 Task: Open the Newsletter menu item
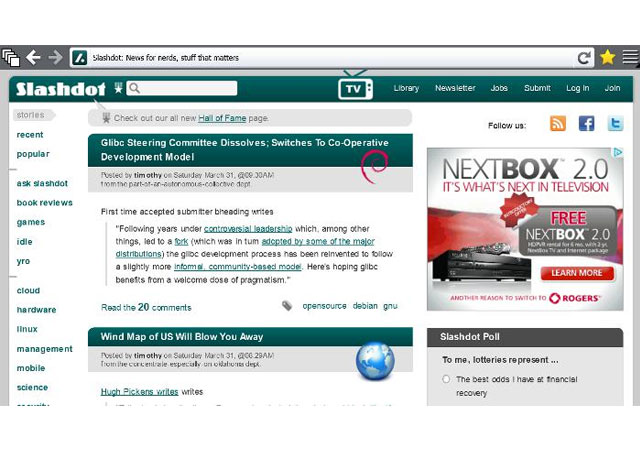455,88
